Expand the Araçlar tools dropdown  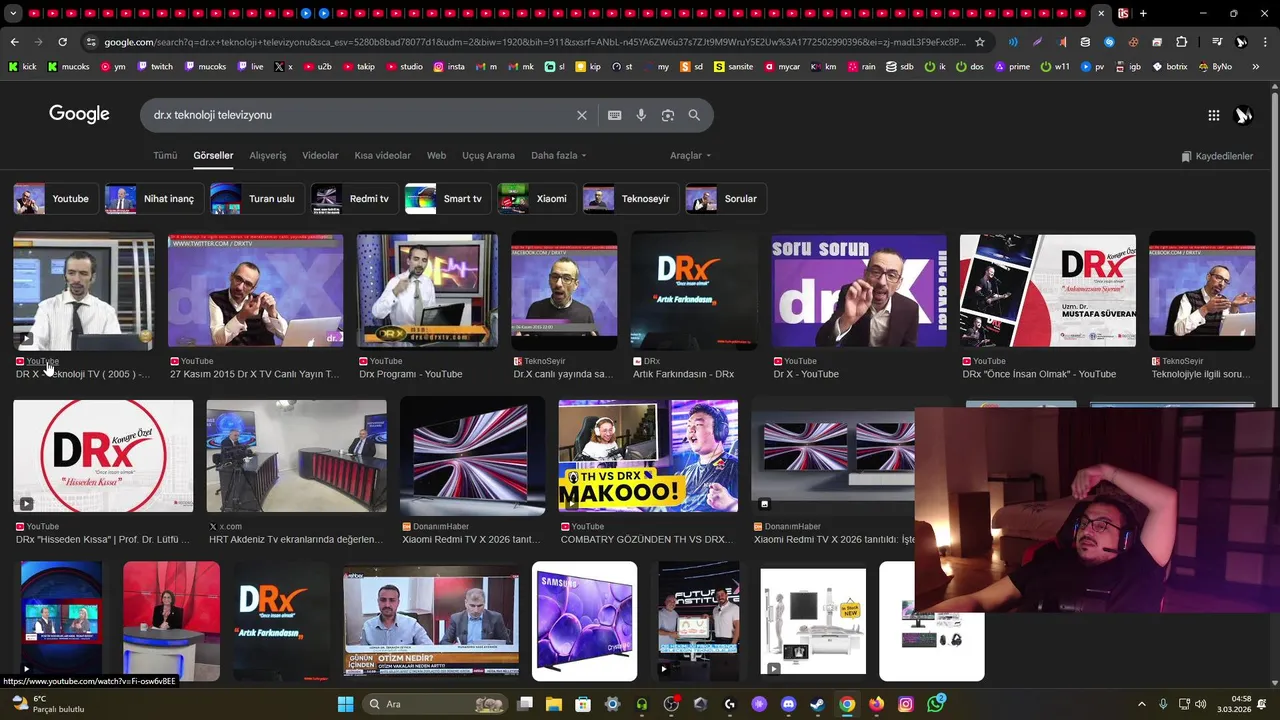click(x=690, y=156)
